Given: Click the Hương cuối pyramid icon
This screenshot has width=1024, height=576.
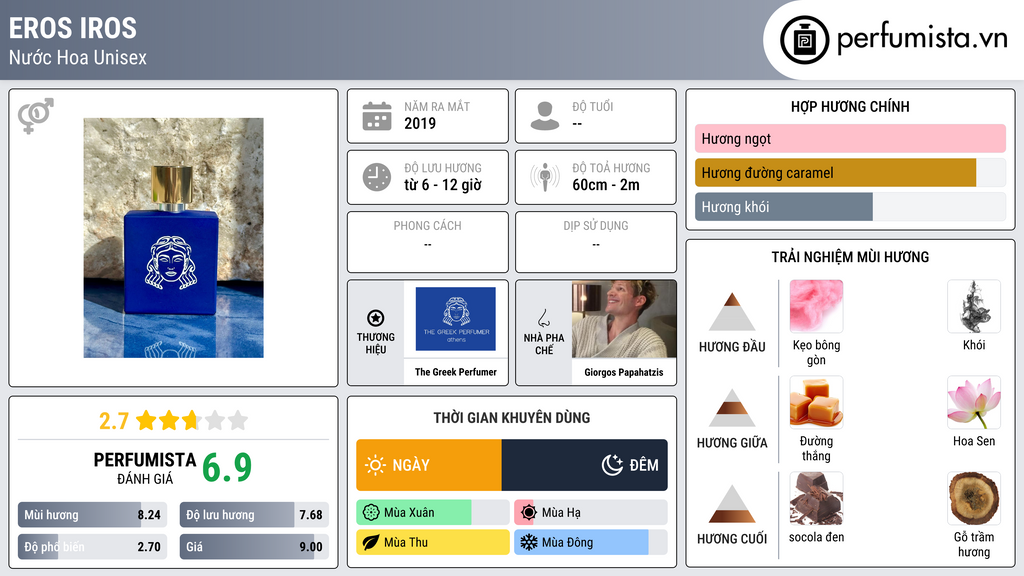Looking at the screenshot, I should (x=732, y=504).
